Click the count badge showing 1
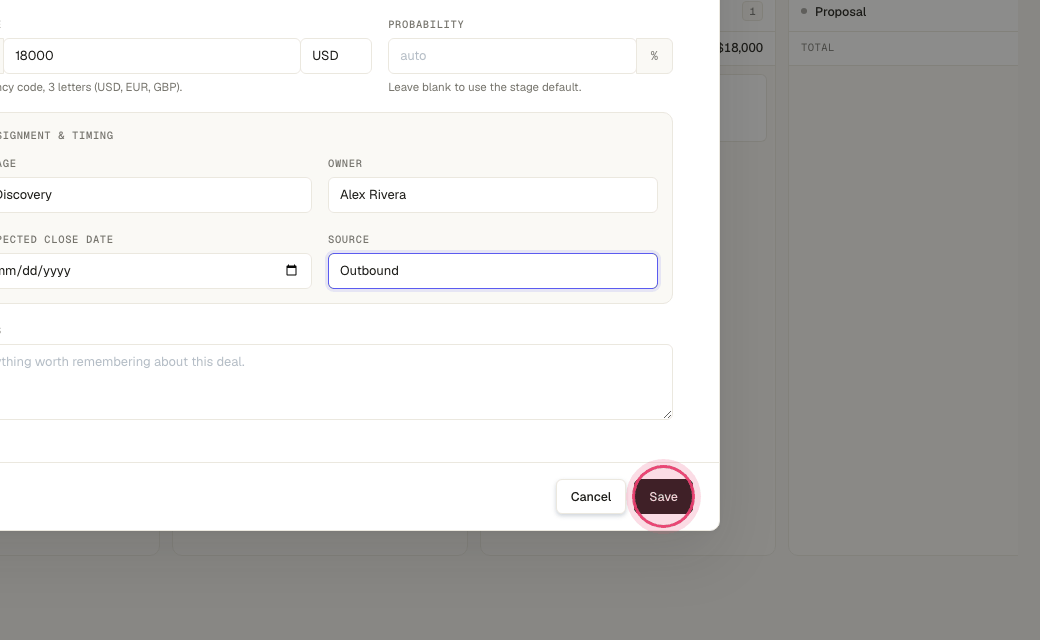 752,11
